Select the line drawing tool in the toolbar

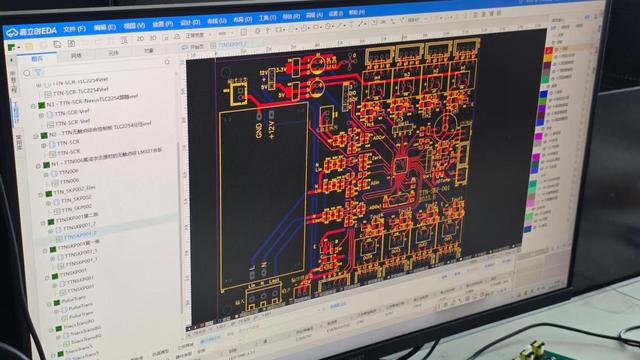[339, 26]
